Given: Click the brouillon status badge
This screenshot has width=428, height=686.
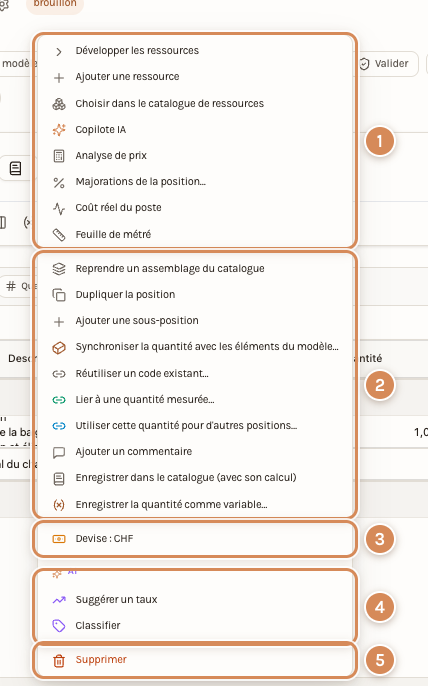Looking at the screenshot, I should point(55,4).
